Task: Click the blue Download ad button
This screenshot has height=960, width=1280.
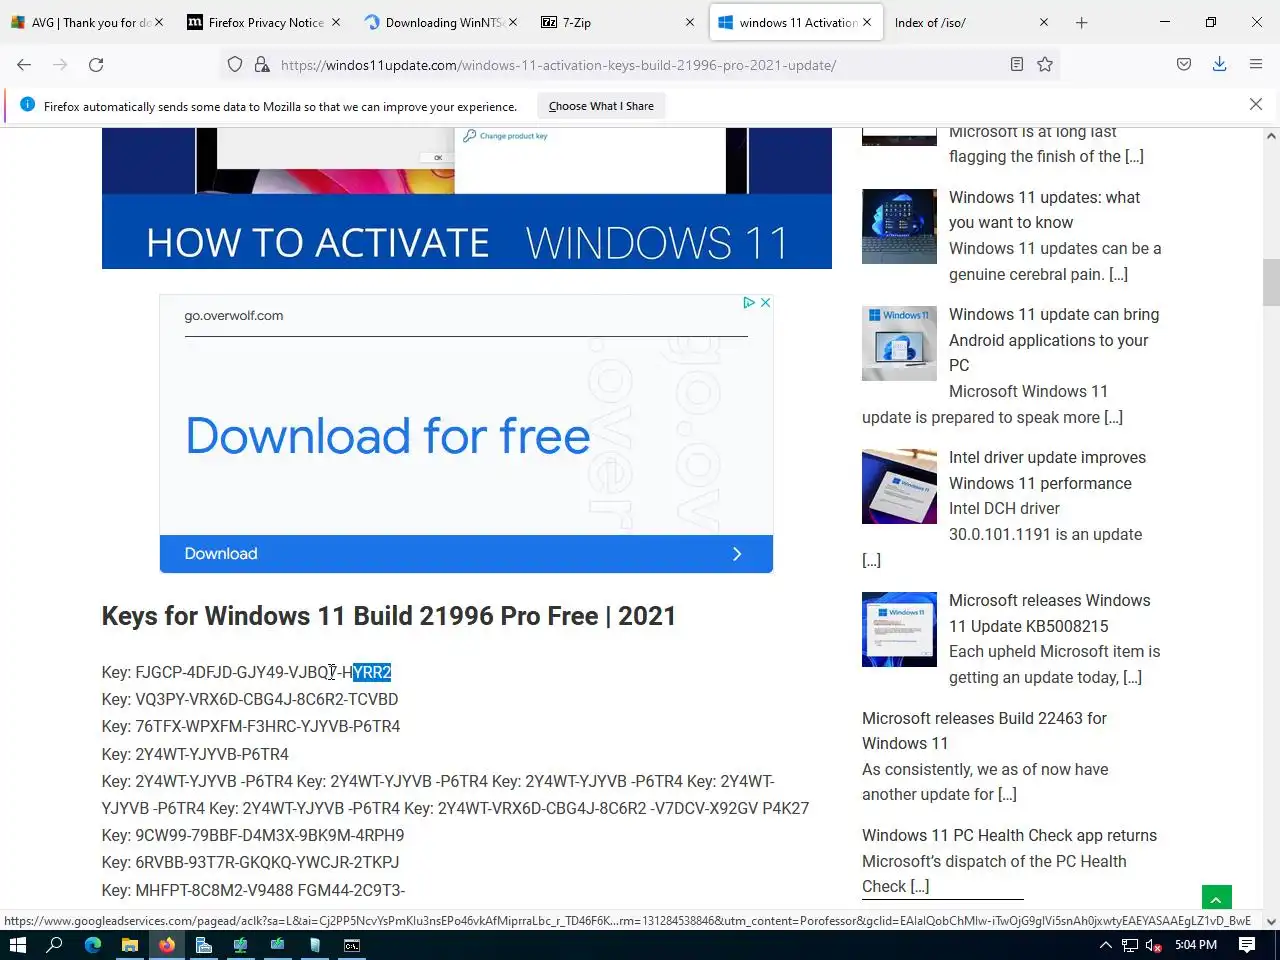Action: [466, 553]
